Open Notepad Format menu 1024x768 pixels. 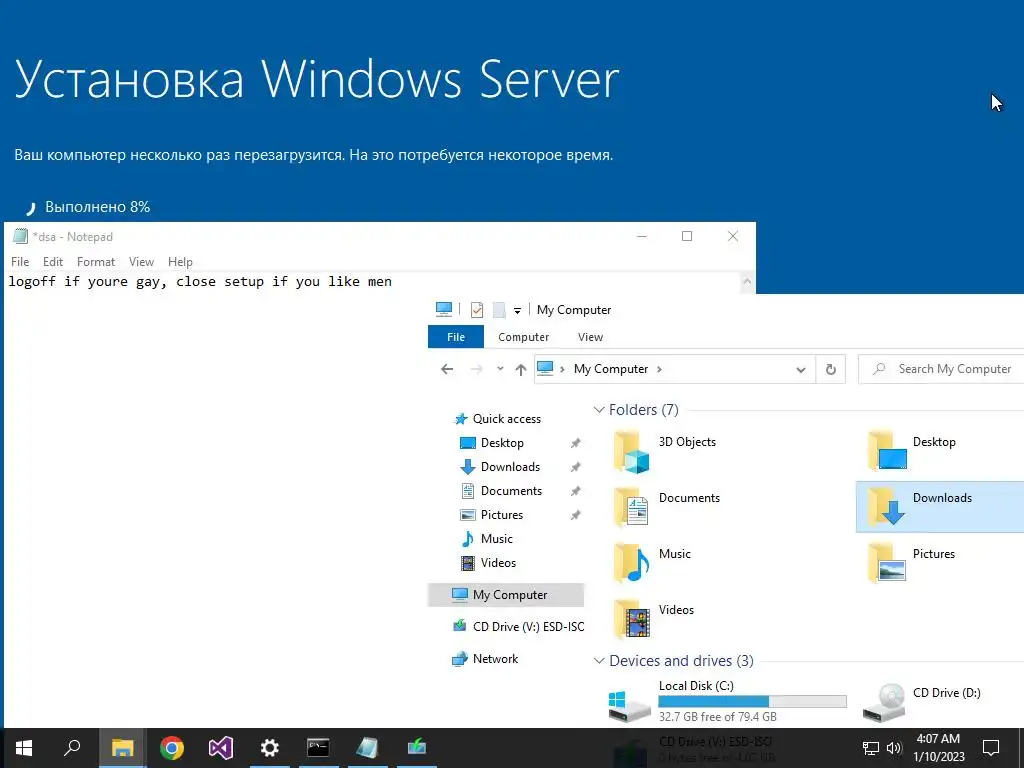click(96, 262)
